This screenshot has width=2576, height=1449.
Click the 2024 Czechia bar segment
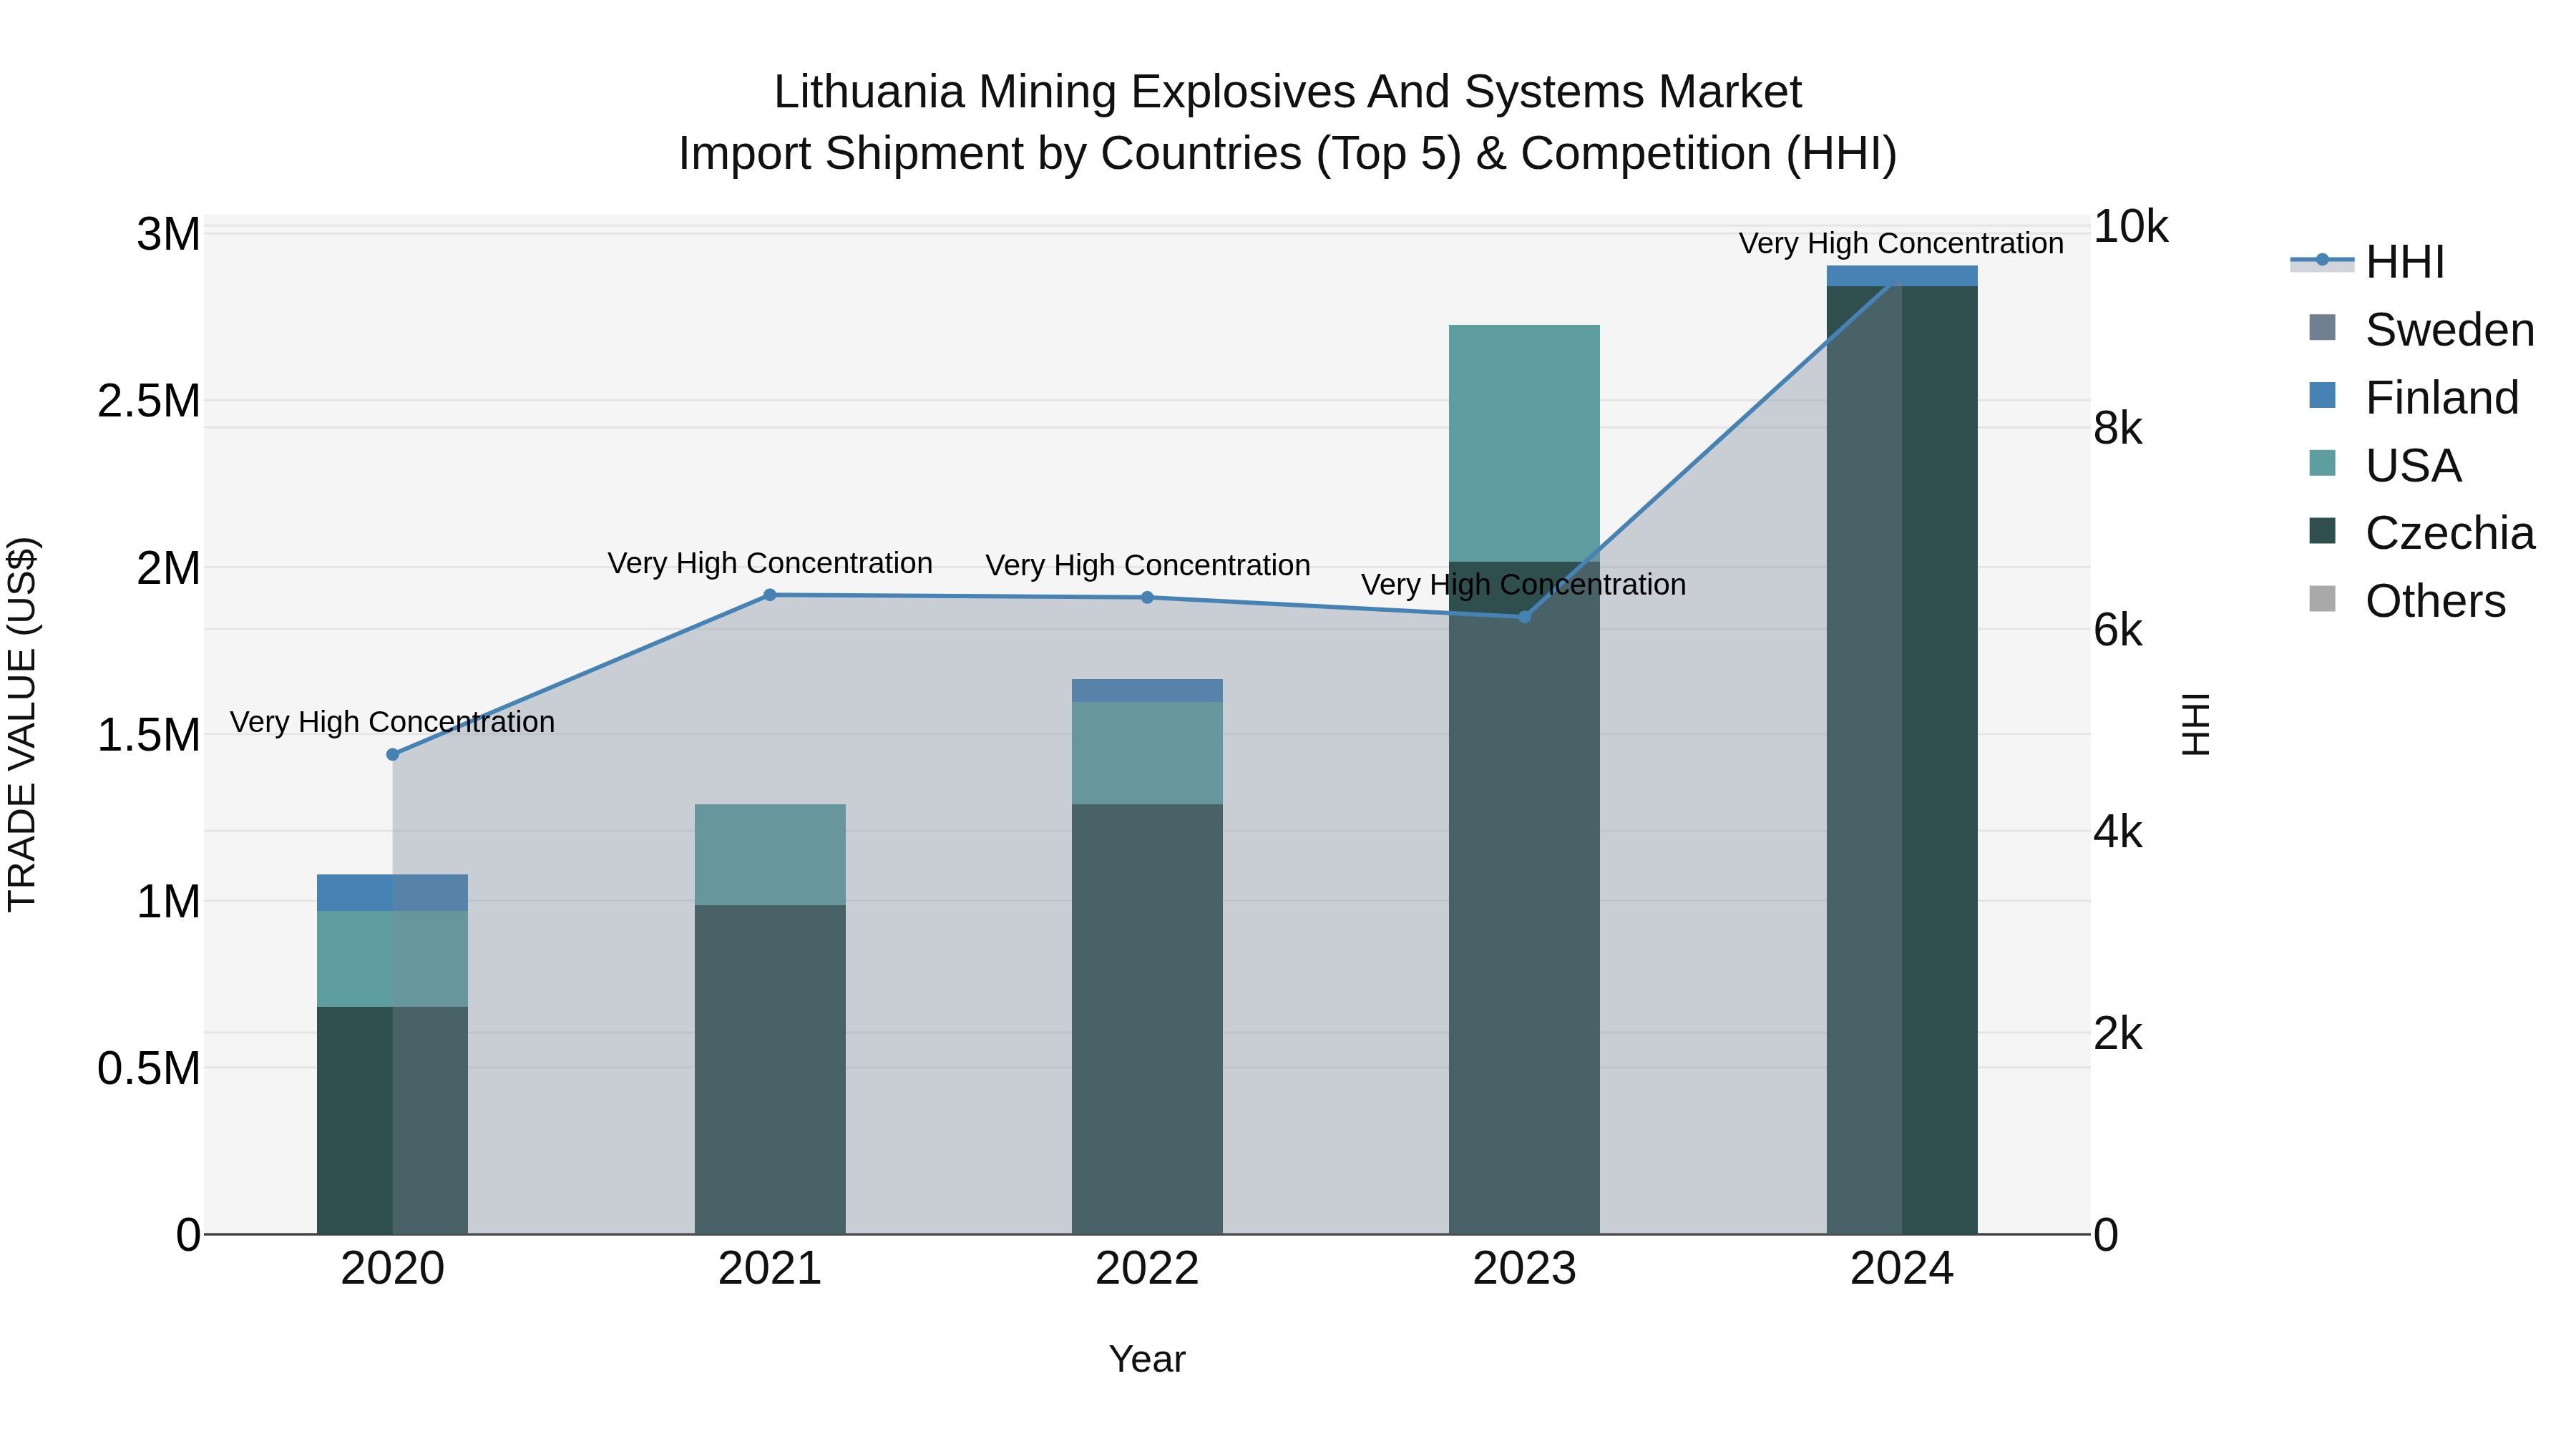tap(1902, 760)
